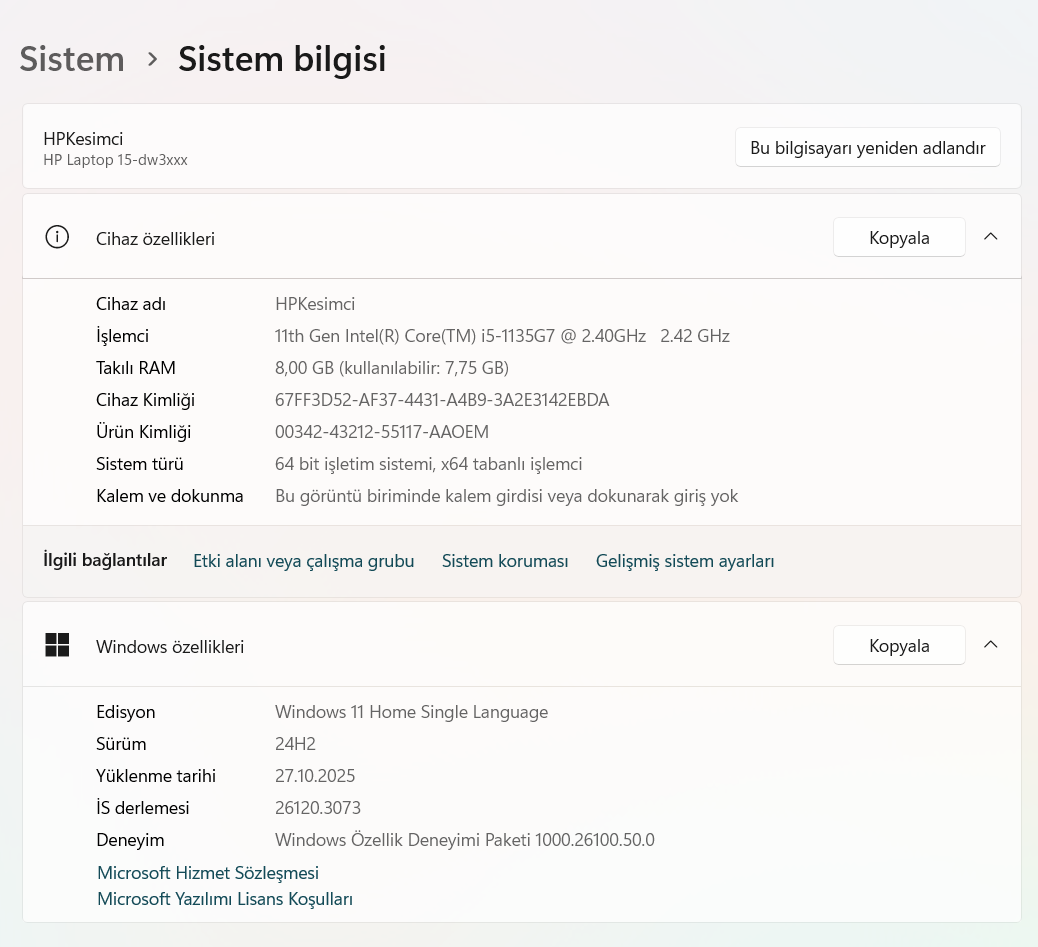The height and width of the screenshot is (947, 1038).
Task: Click the İşlemci value showing i5-1135G7
Action: [x=502, y=336]
